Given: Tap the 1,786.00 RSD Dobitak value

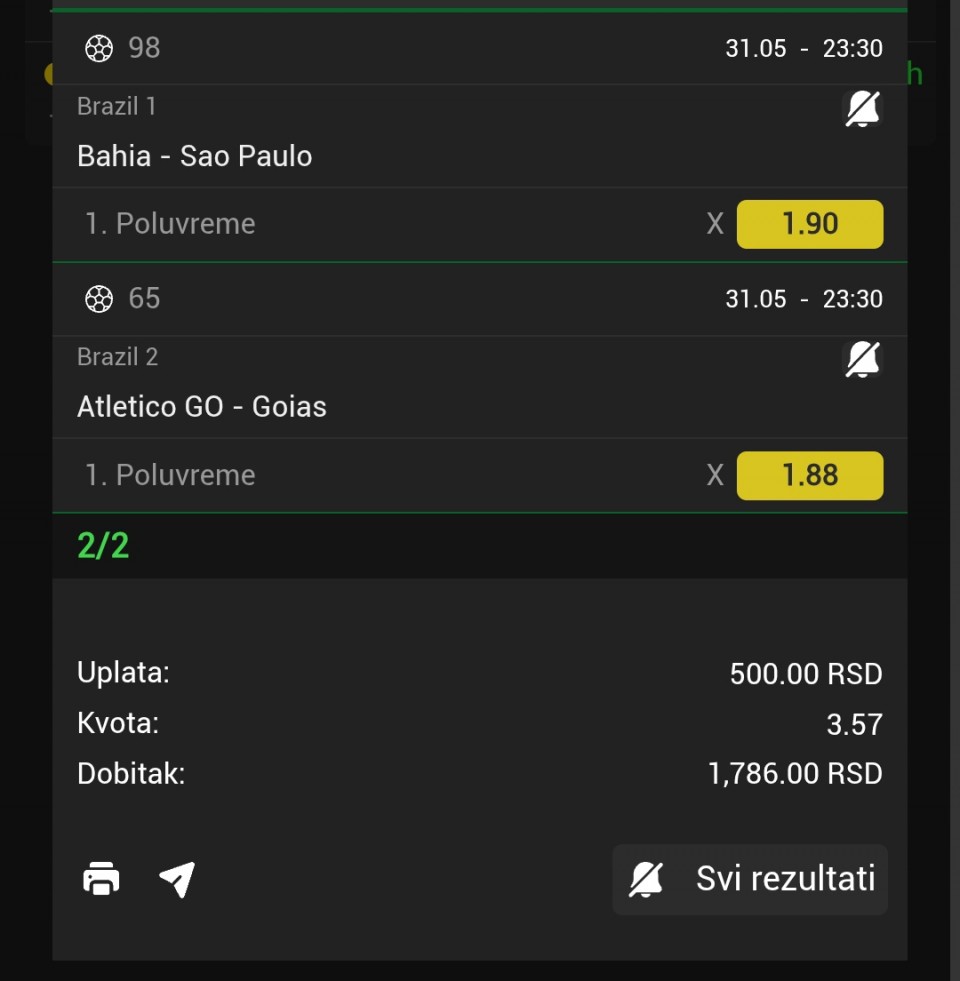Looking at the screenshot, I should pyautogui.click(x=795, y=774).
